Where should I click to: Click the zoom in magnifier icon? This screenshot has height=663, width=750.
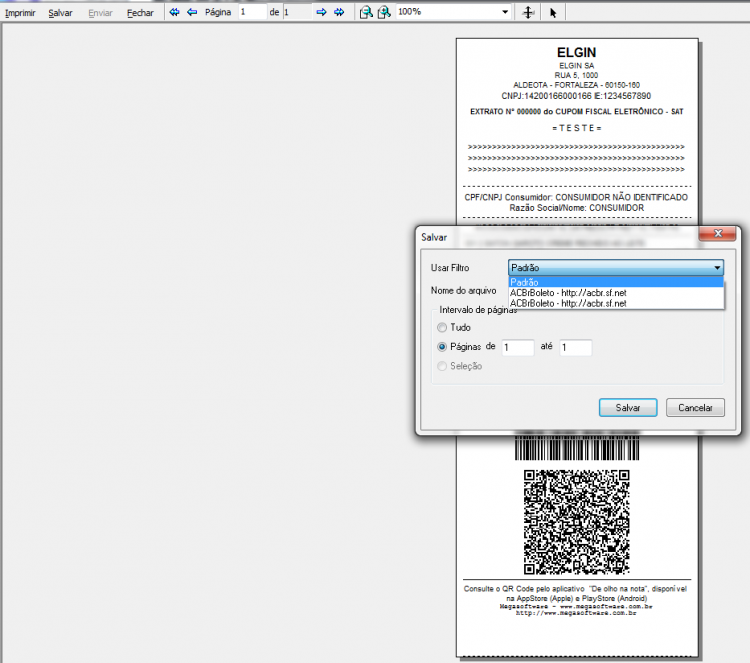pos(384,12)
